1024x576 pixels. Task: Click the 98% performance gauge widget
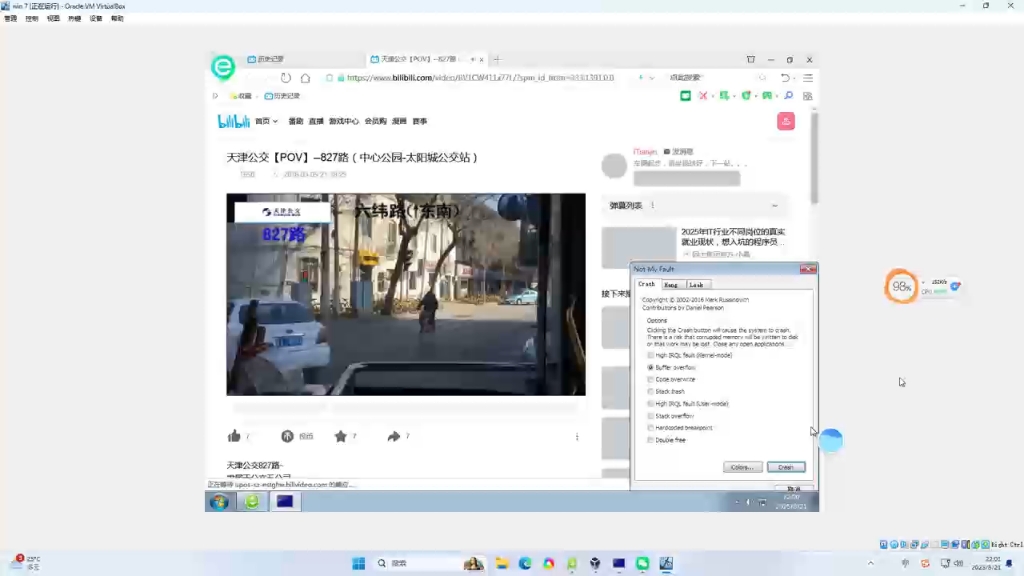(901, 286)
